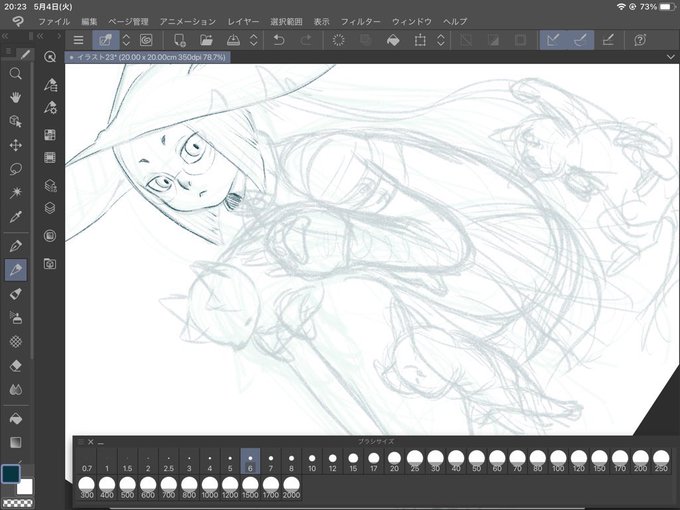
Task: Open the Layer palette stack icon
Action: pos(50,208)
